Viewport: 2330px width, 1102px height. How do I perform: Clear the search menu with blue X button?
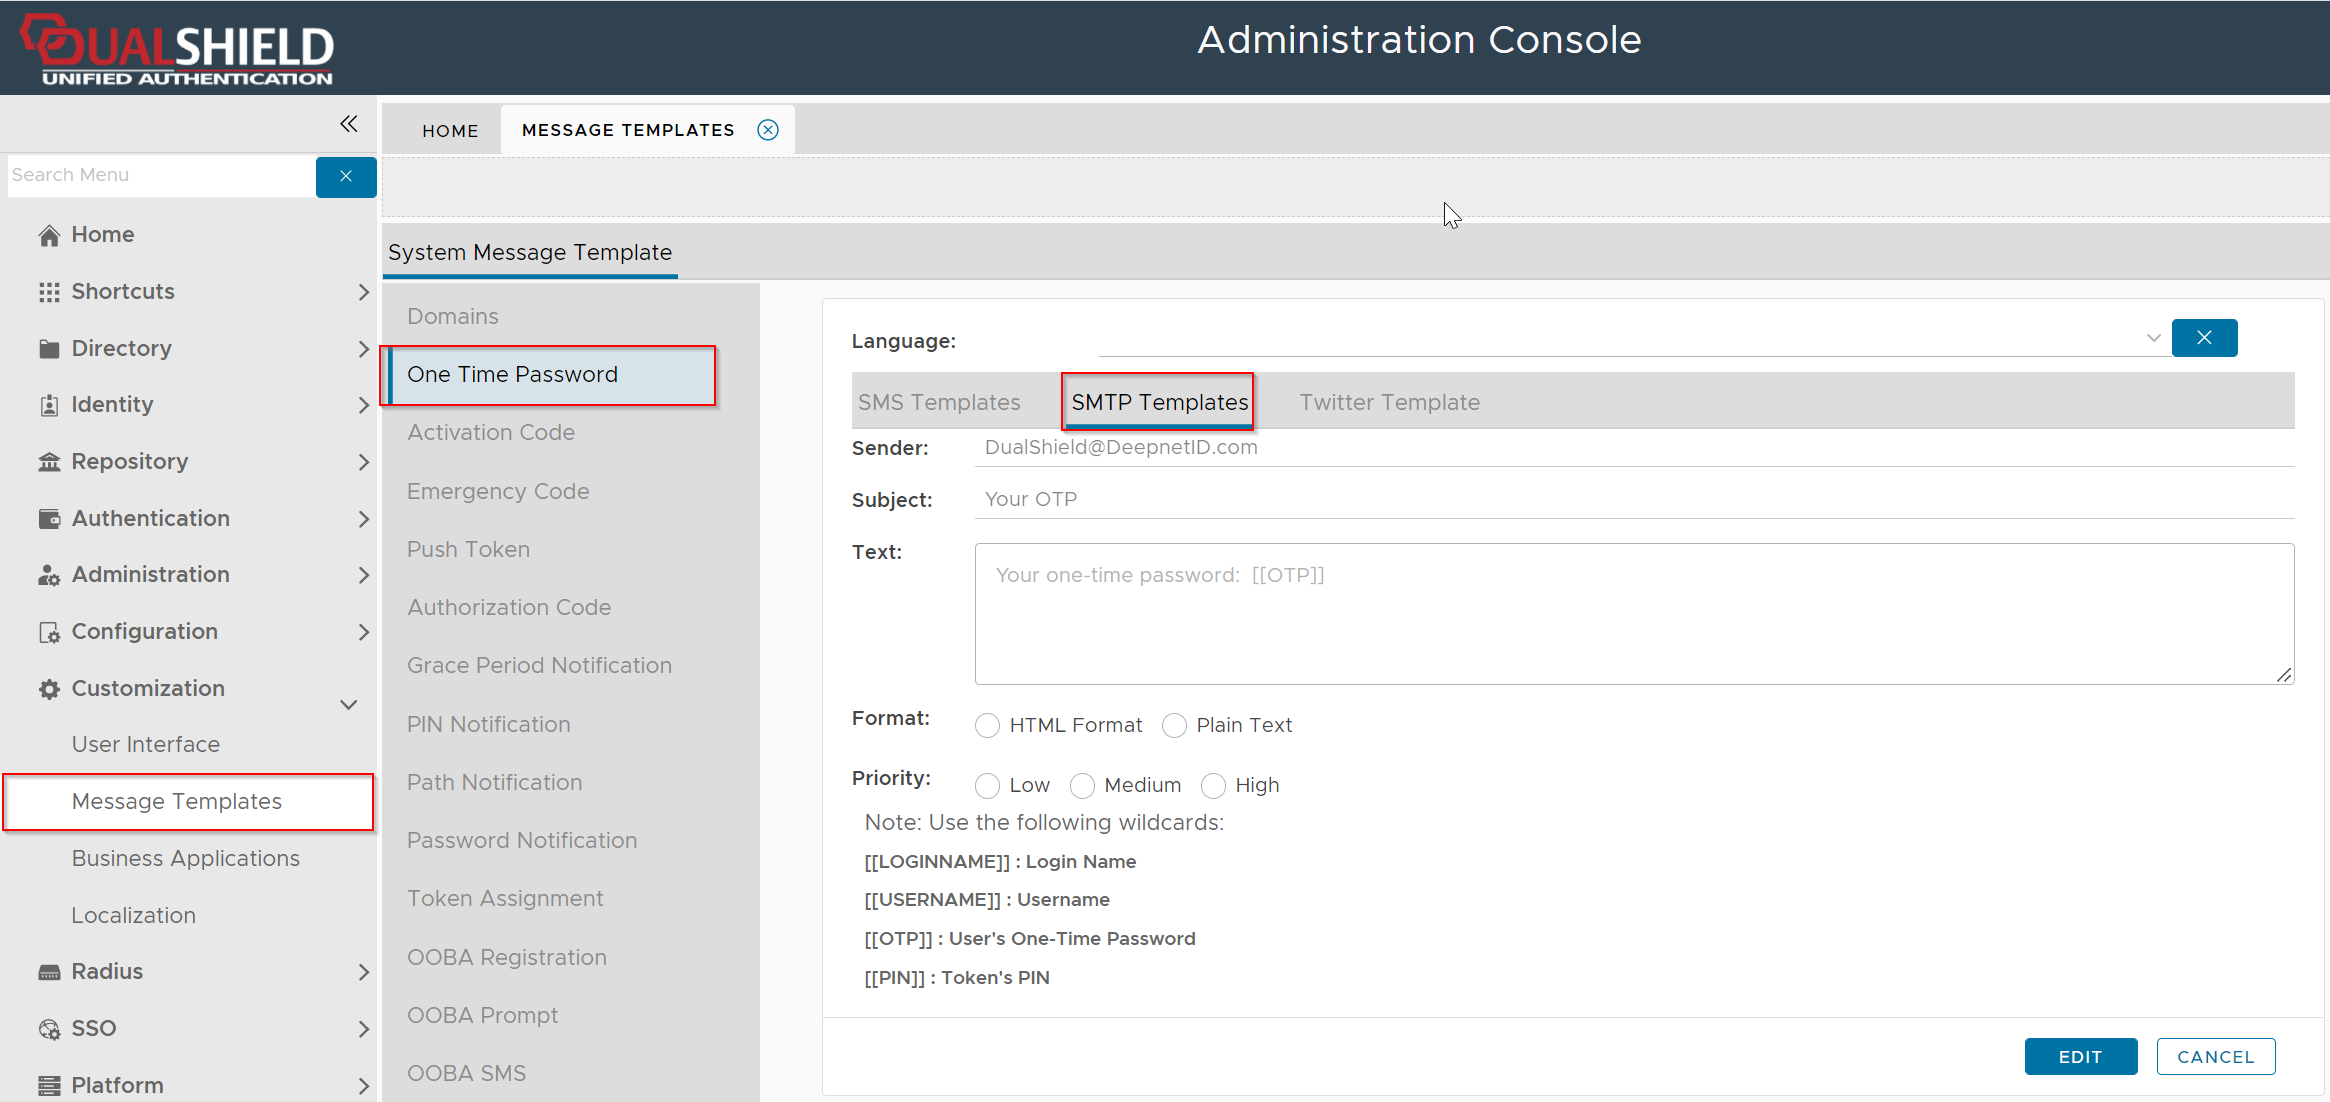(x=346, y=176)
